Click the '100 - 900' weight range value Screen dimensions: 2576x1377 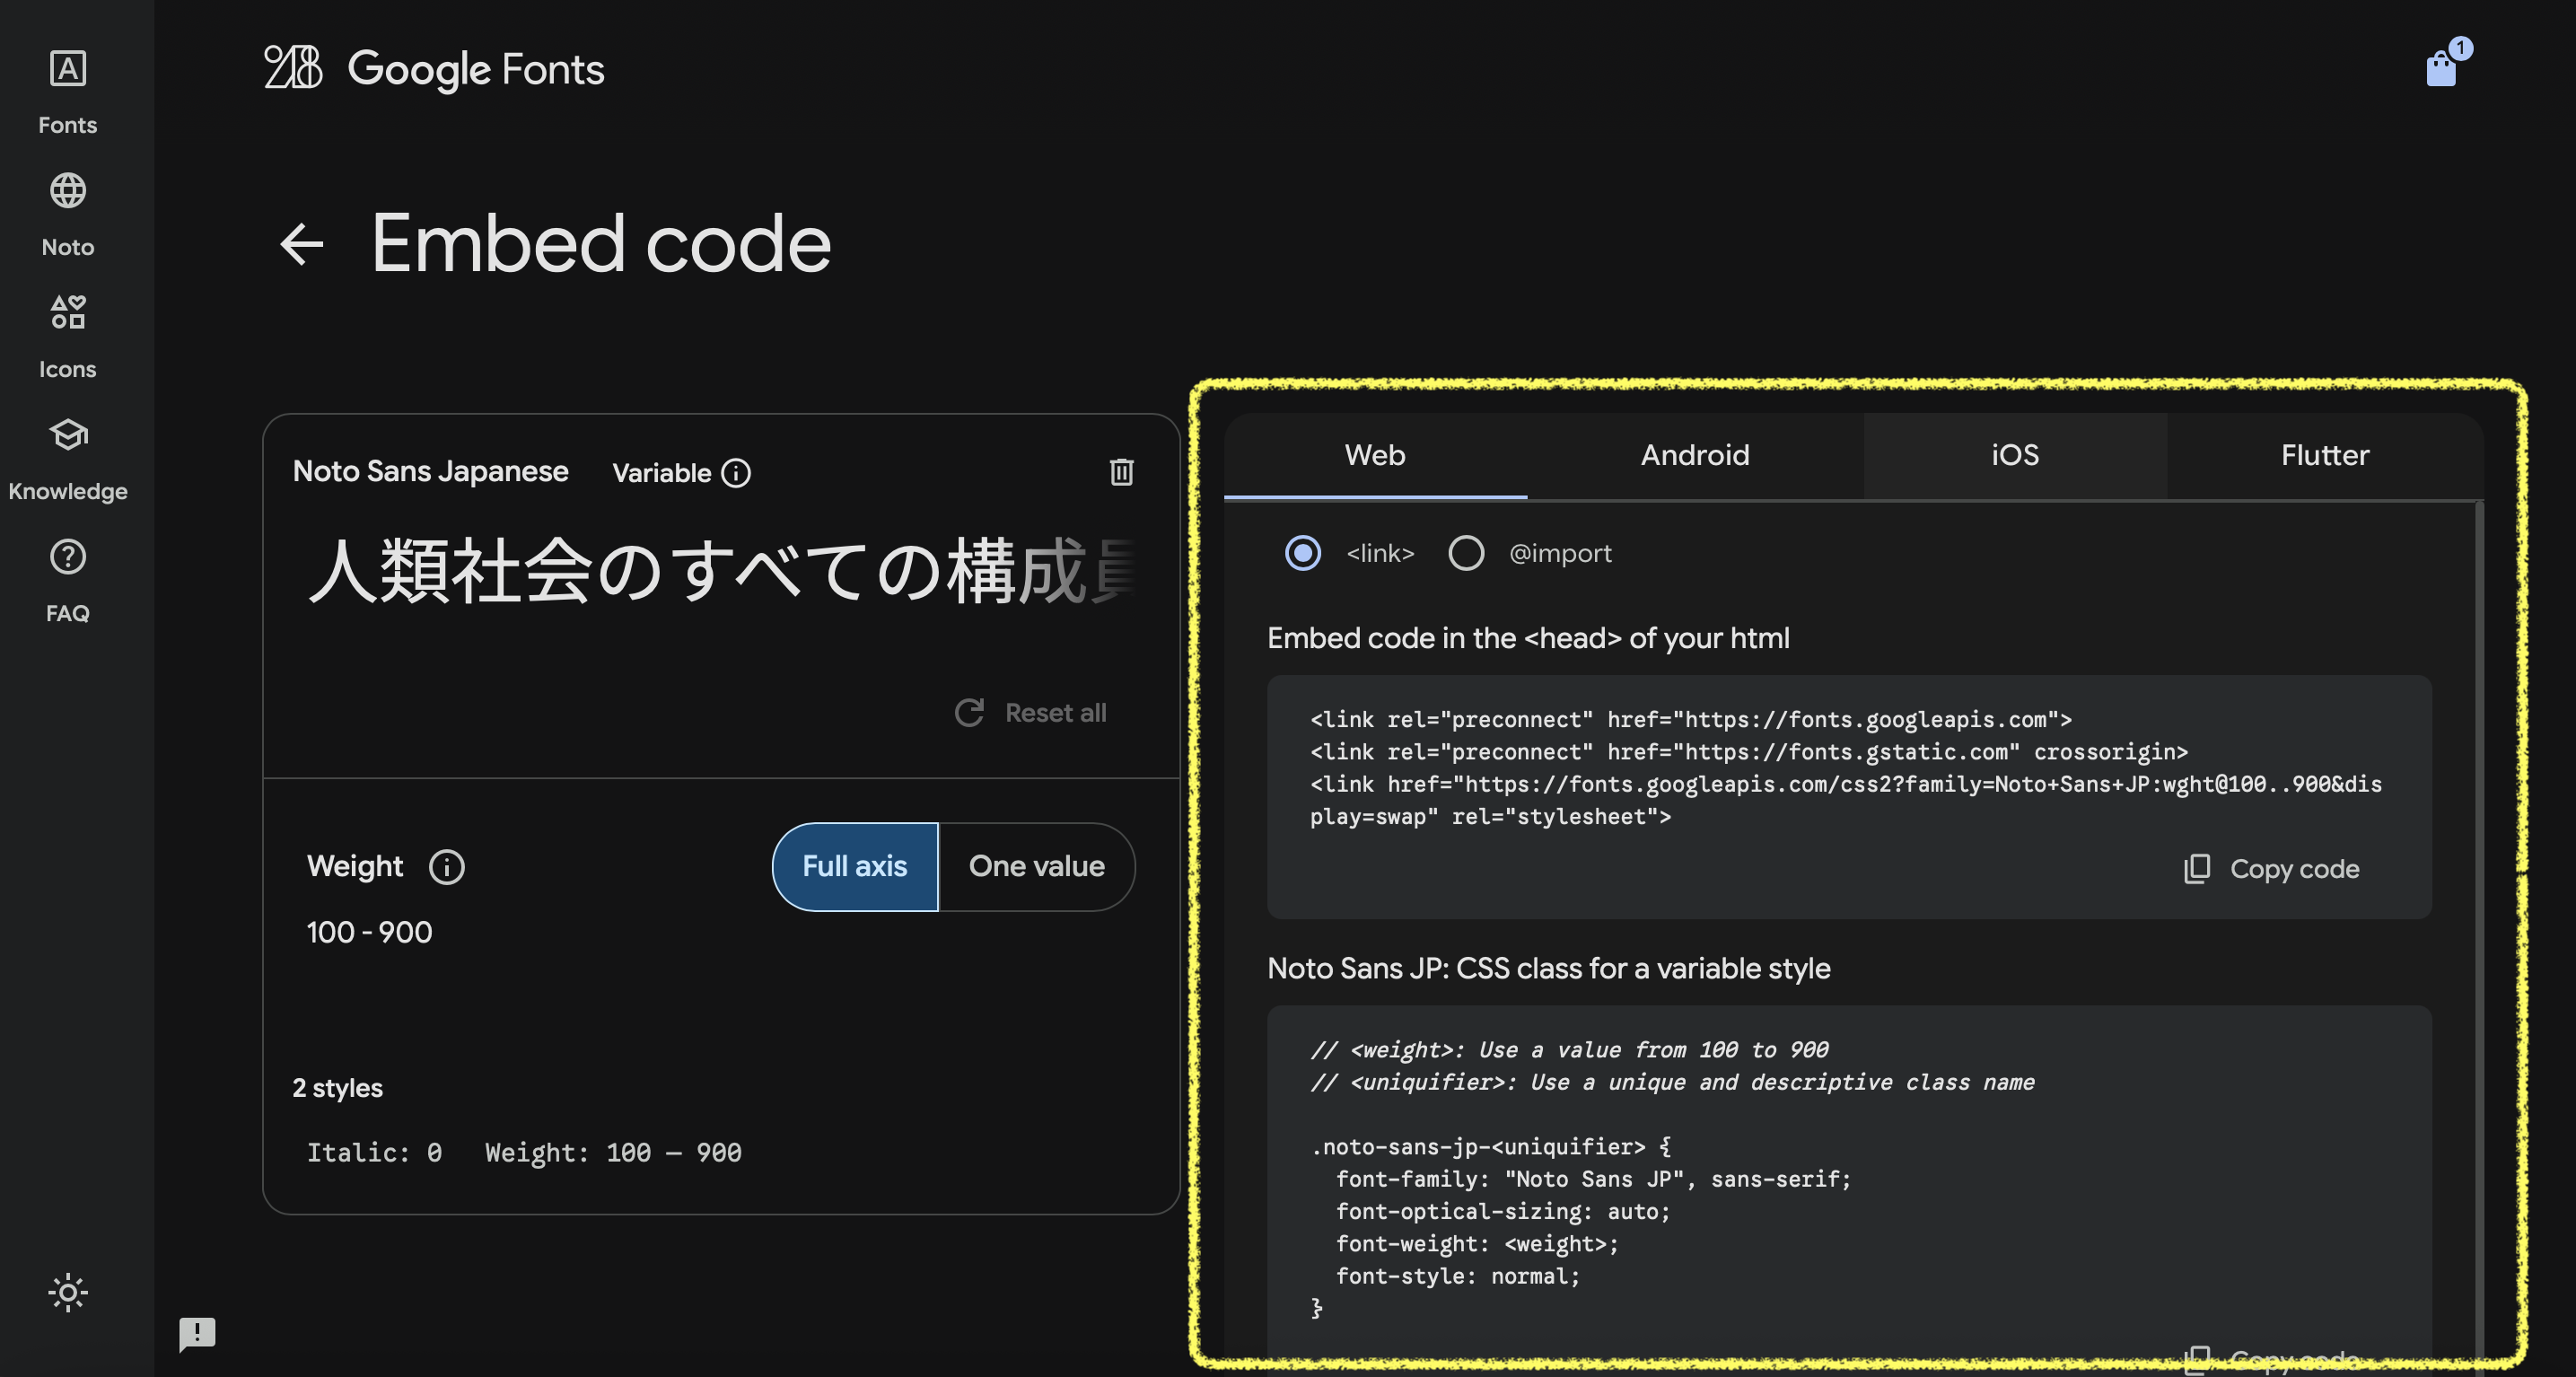point(369,931)
